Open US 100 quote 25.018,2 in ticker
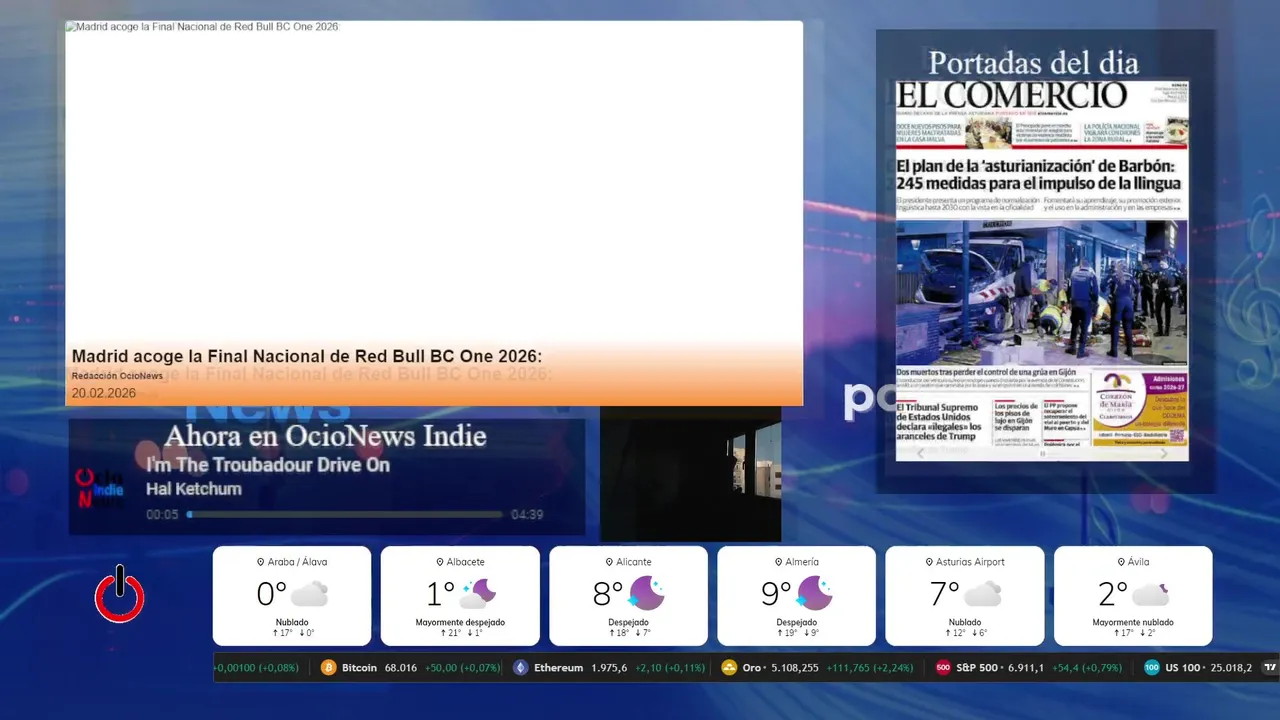The height and width of the screenshot is (720, 1280). [x=1231, y=668]
